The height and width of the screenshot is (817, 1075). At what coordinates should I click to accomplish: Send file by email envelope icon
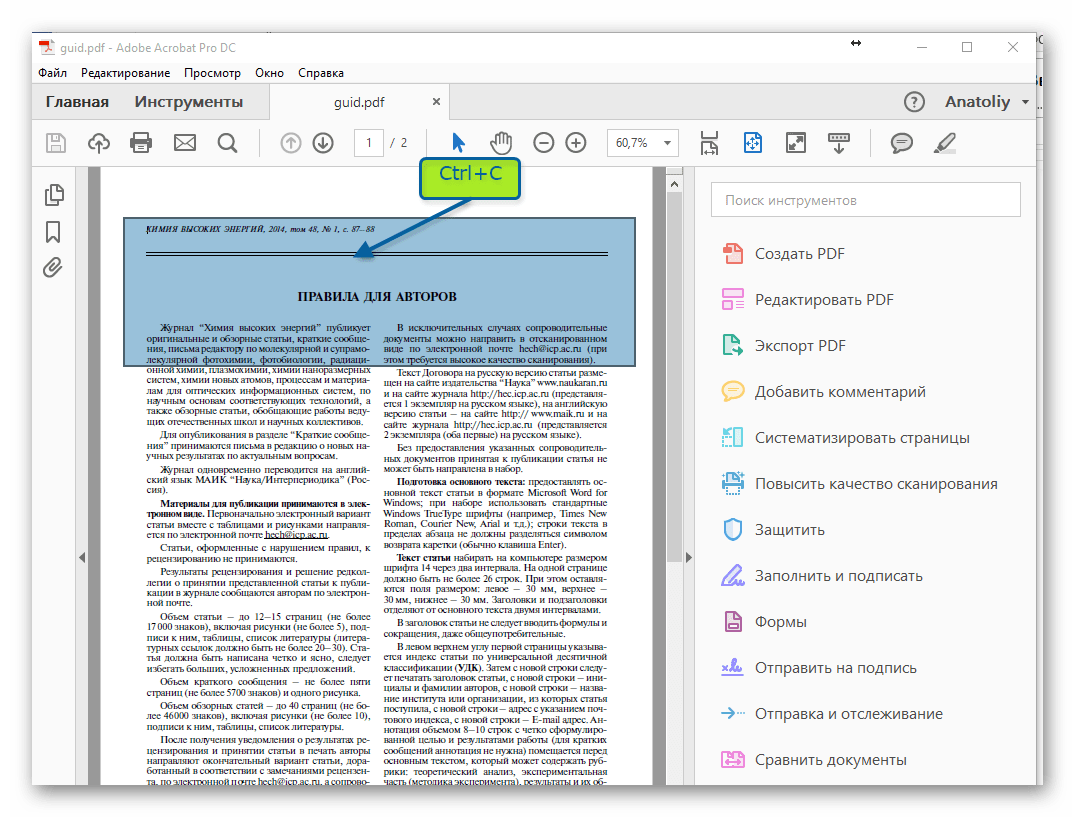185,143
